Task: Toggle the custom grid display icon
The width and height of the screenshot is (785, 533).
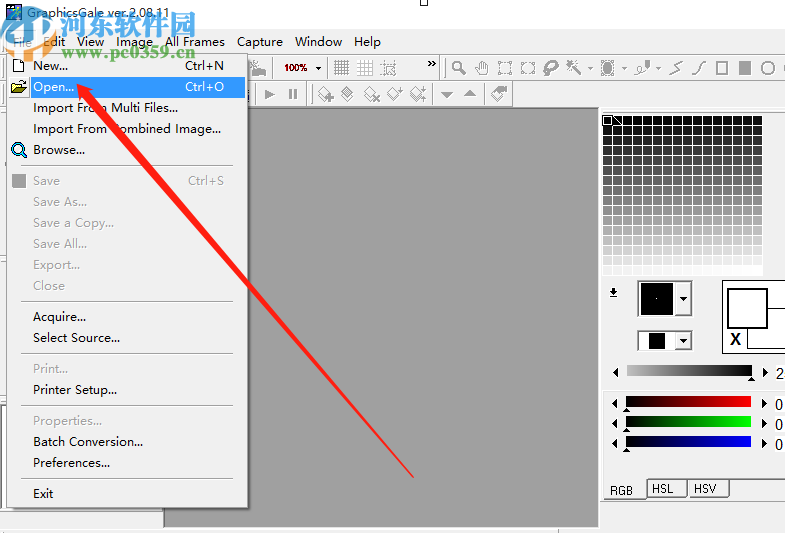Action: pyautogui.click(x=365, y=68)
